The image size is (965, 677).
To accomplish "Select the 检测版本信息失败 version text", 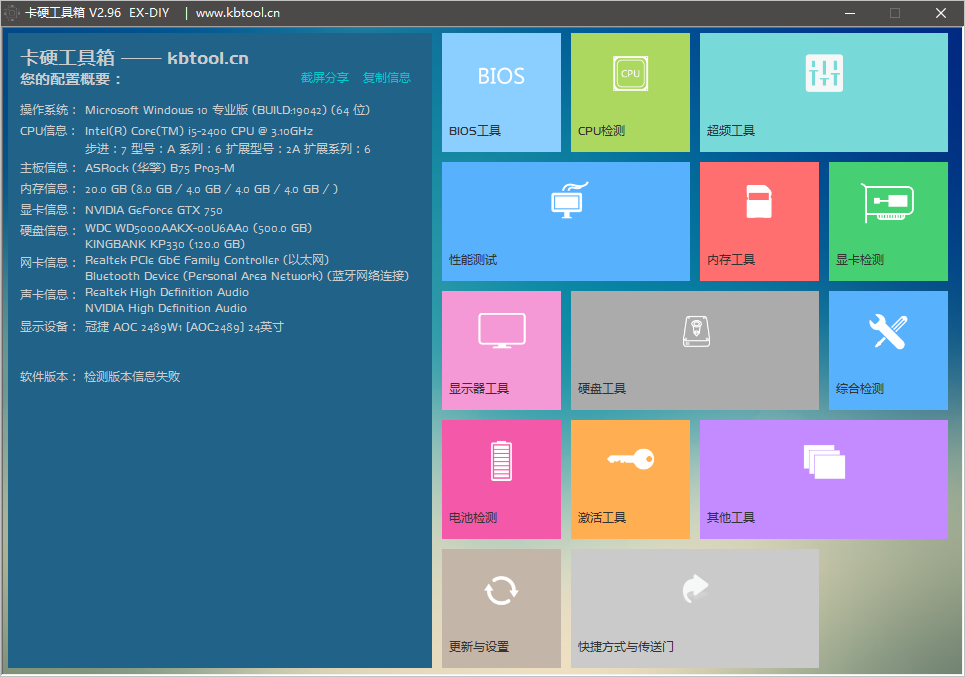I will [x=132, y=377].
